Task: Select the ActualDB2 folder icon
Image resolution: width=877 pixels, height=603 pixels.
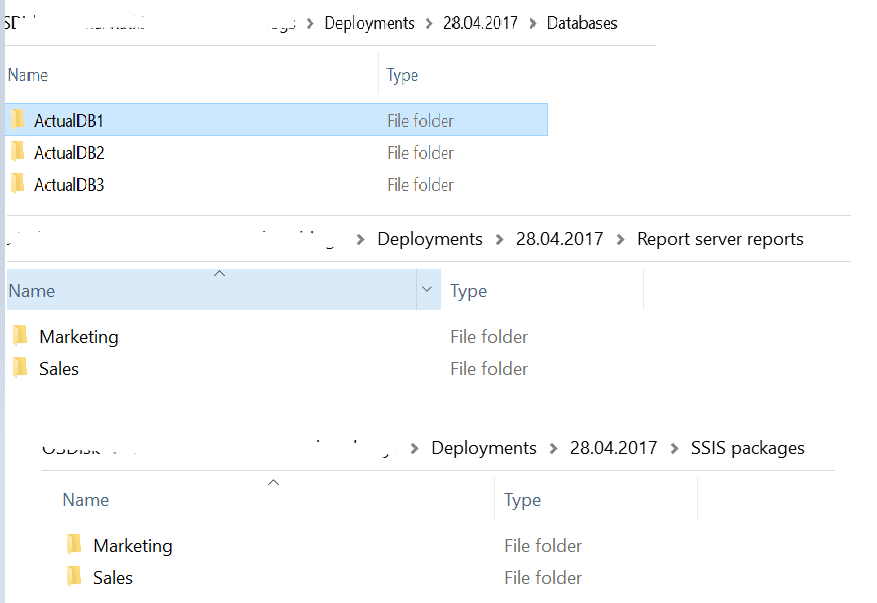Action: point(17,153)
